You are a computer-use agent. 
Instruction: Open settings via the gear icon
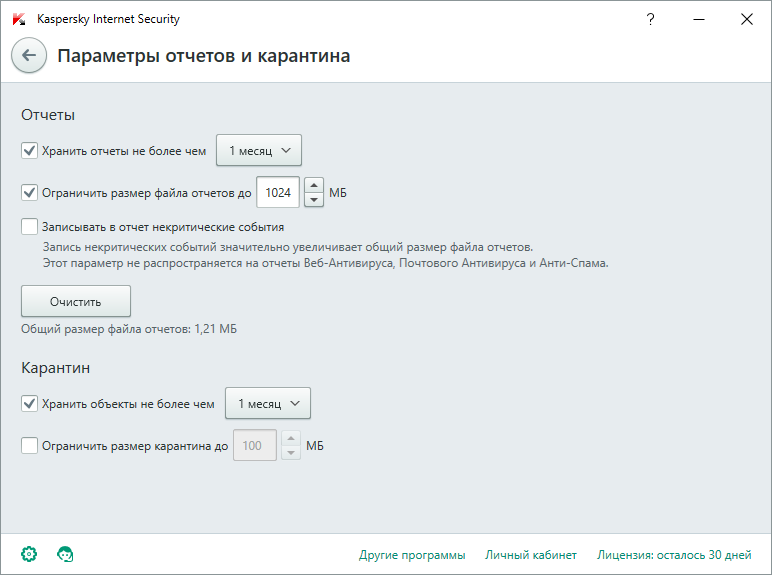(29, 554)
